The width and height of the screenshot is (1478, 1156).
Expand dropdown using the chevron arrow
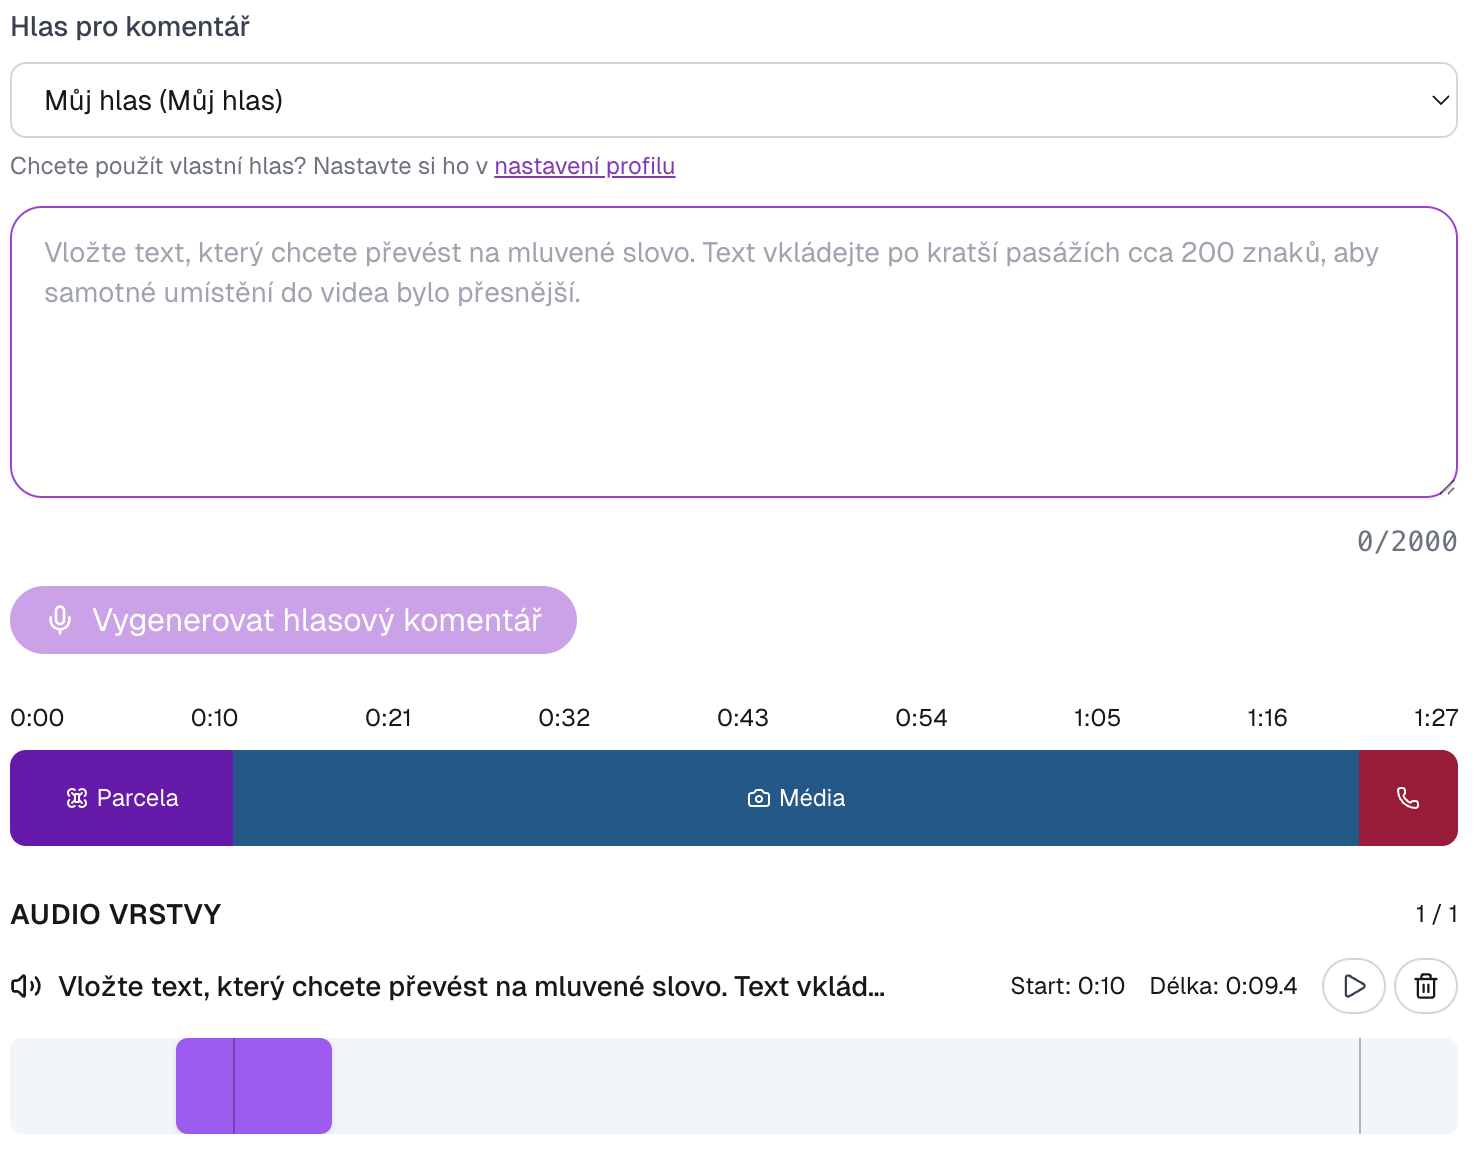click(x=1440, y=100)
